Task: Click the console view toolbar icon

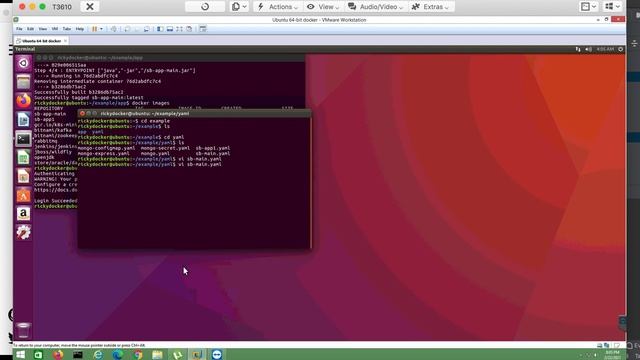Action: (x=203, y=29)
